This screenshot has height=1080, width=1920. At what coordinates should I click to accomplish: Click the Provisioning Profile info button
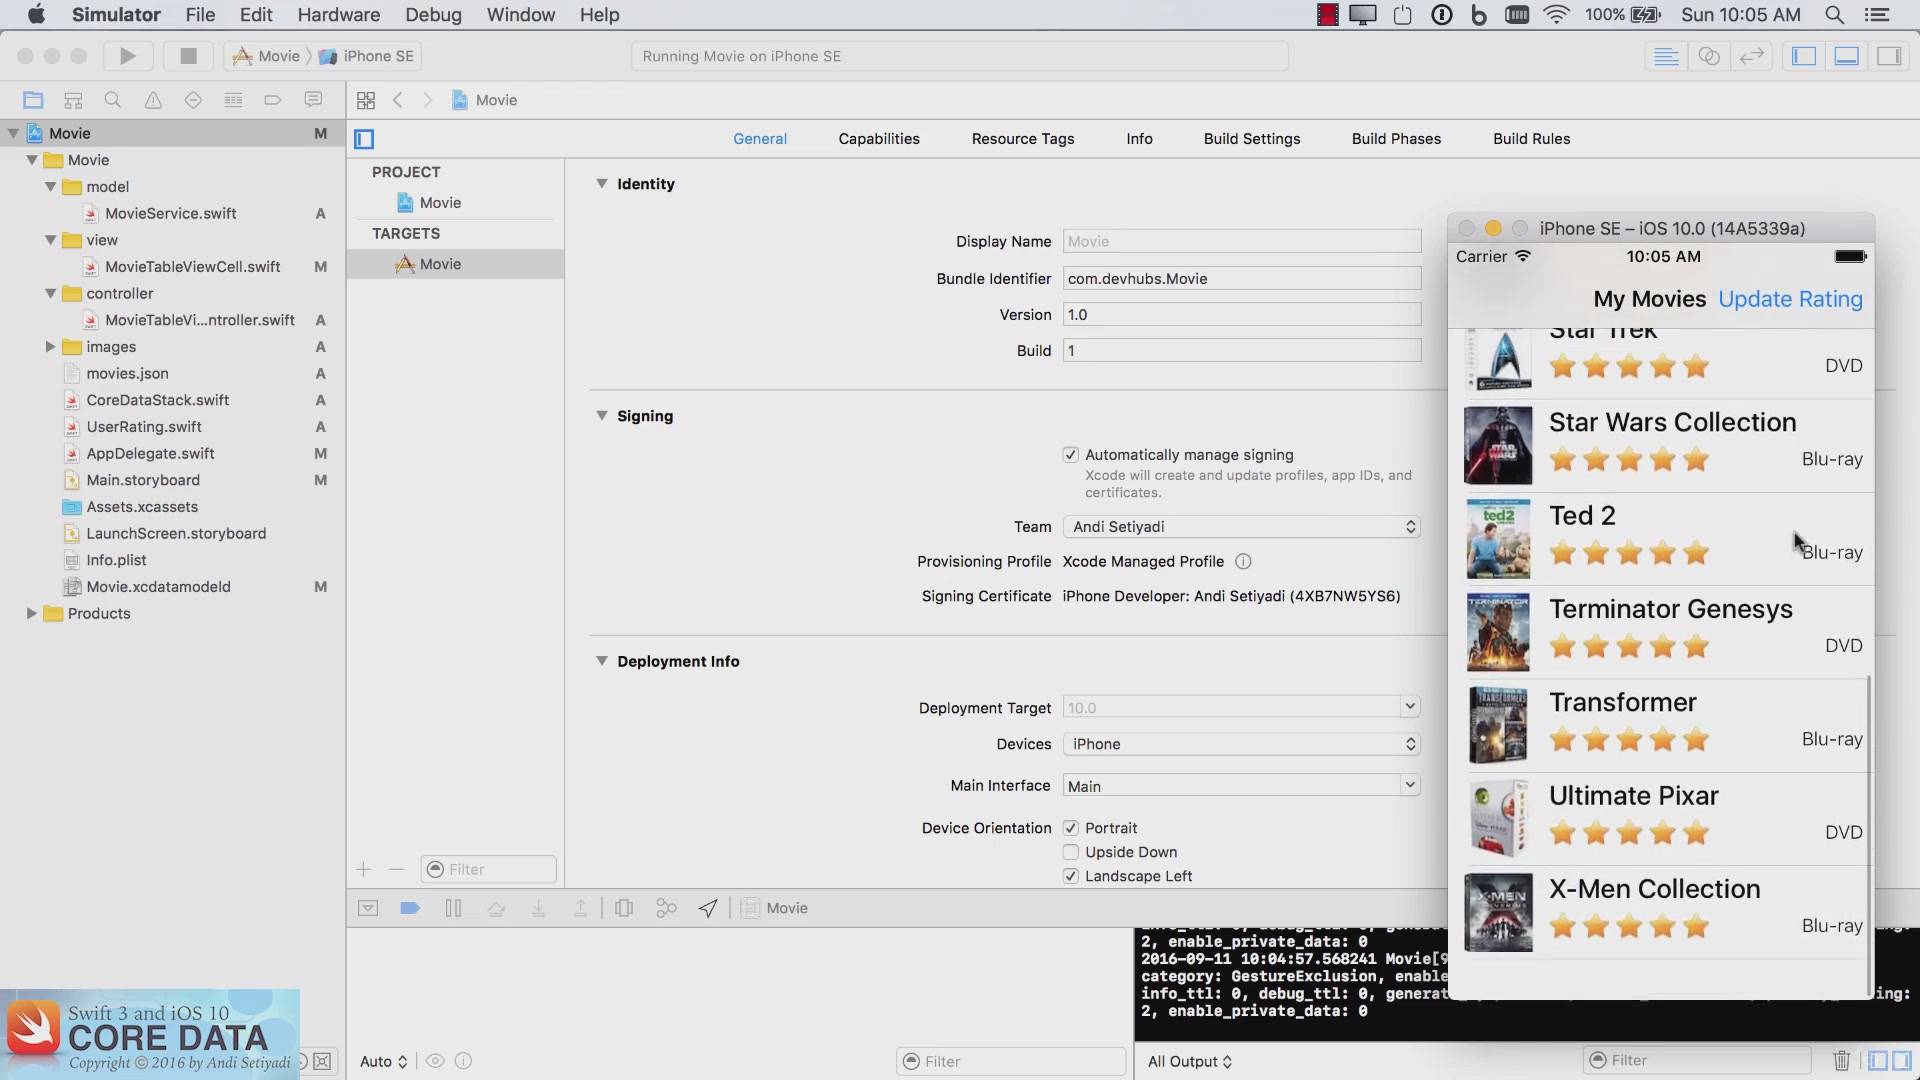tap(1243, 562)
